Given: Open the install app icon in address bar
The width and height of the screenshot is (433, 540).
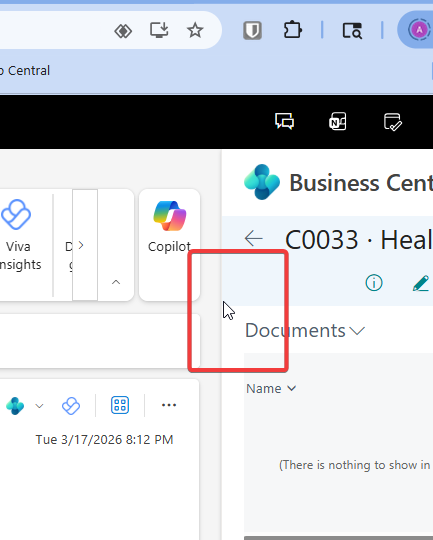Looking at the screenshot, I should tap(159, 31).
